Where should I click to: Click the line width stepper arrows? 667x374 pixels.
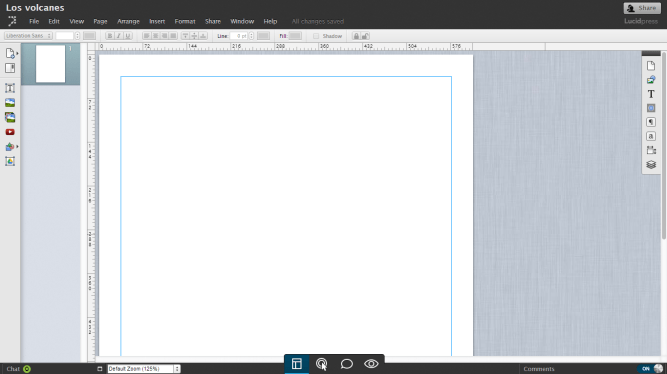(251, 36)
